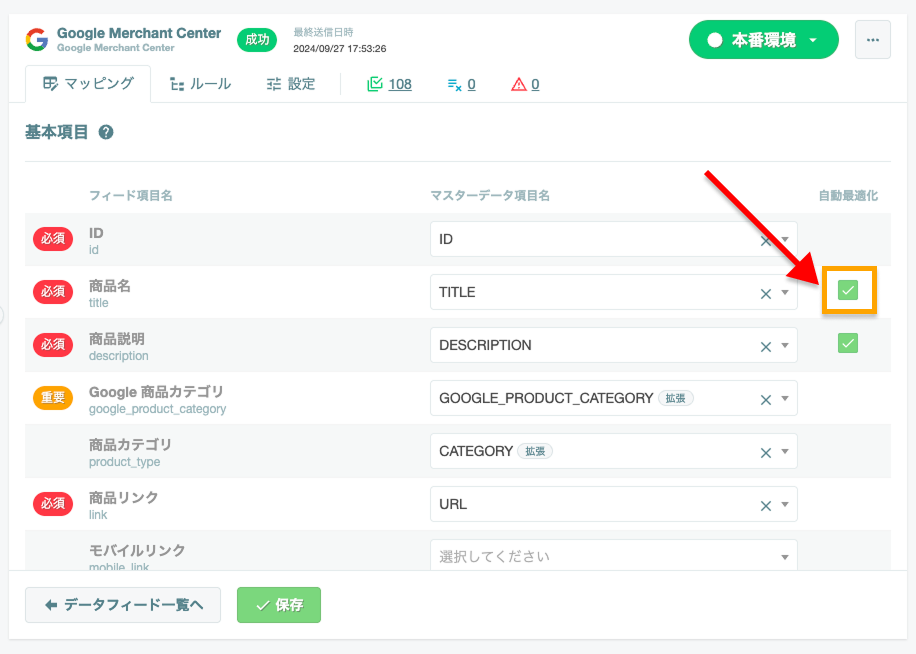Clear the TITLE mapping with X icon
The width and height of the screenshot is (916, 654).
click(766, 294)
